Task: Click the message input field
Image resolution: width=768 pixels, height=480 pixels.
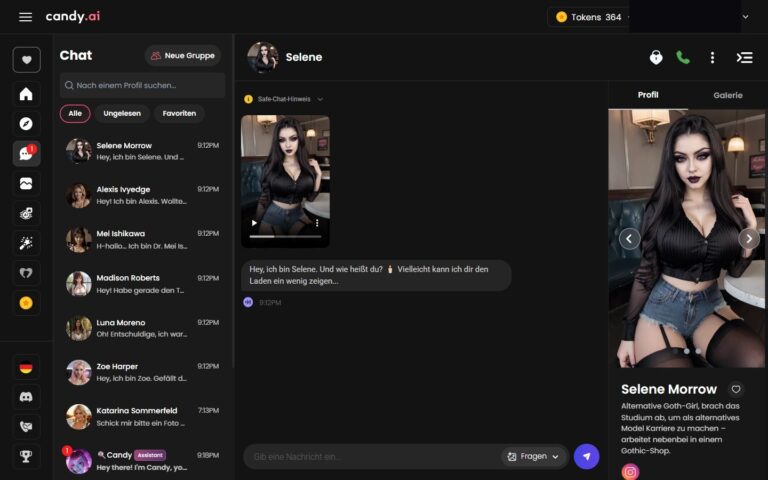Action: coord(372,456)
